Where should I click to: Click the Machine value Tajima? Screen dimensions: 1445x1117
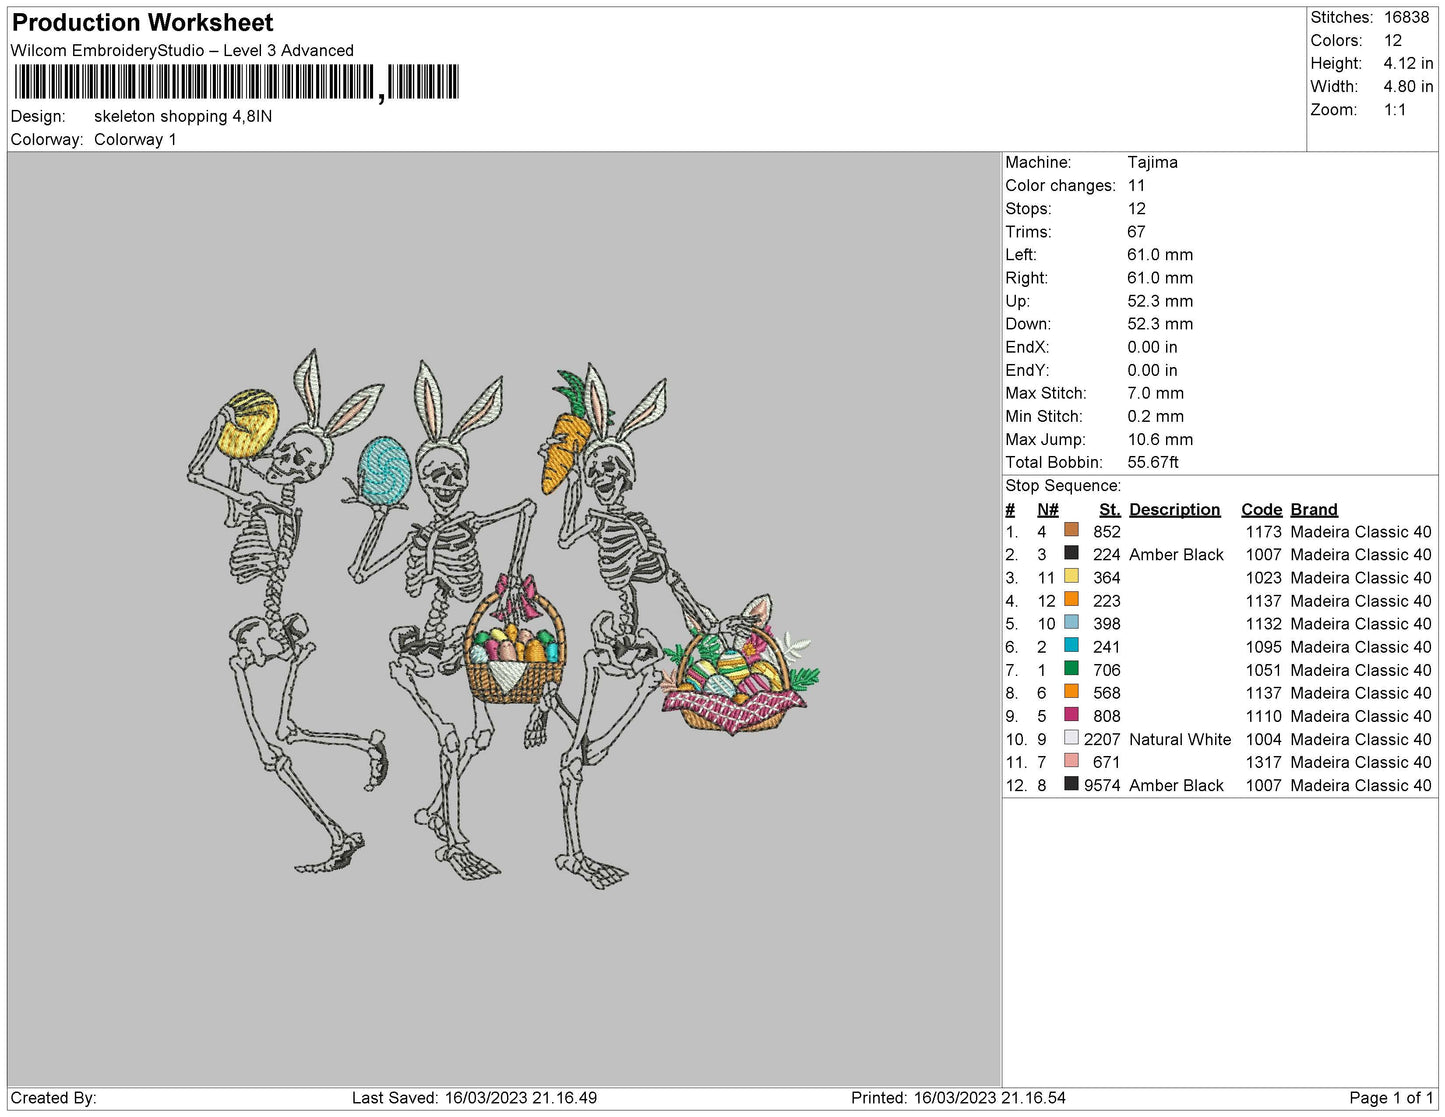(1152, 162)
